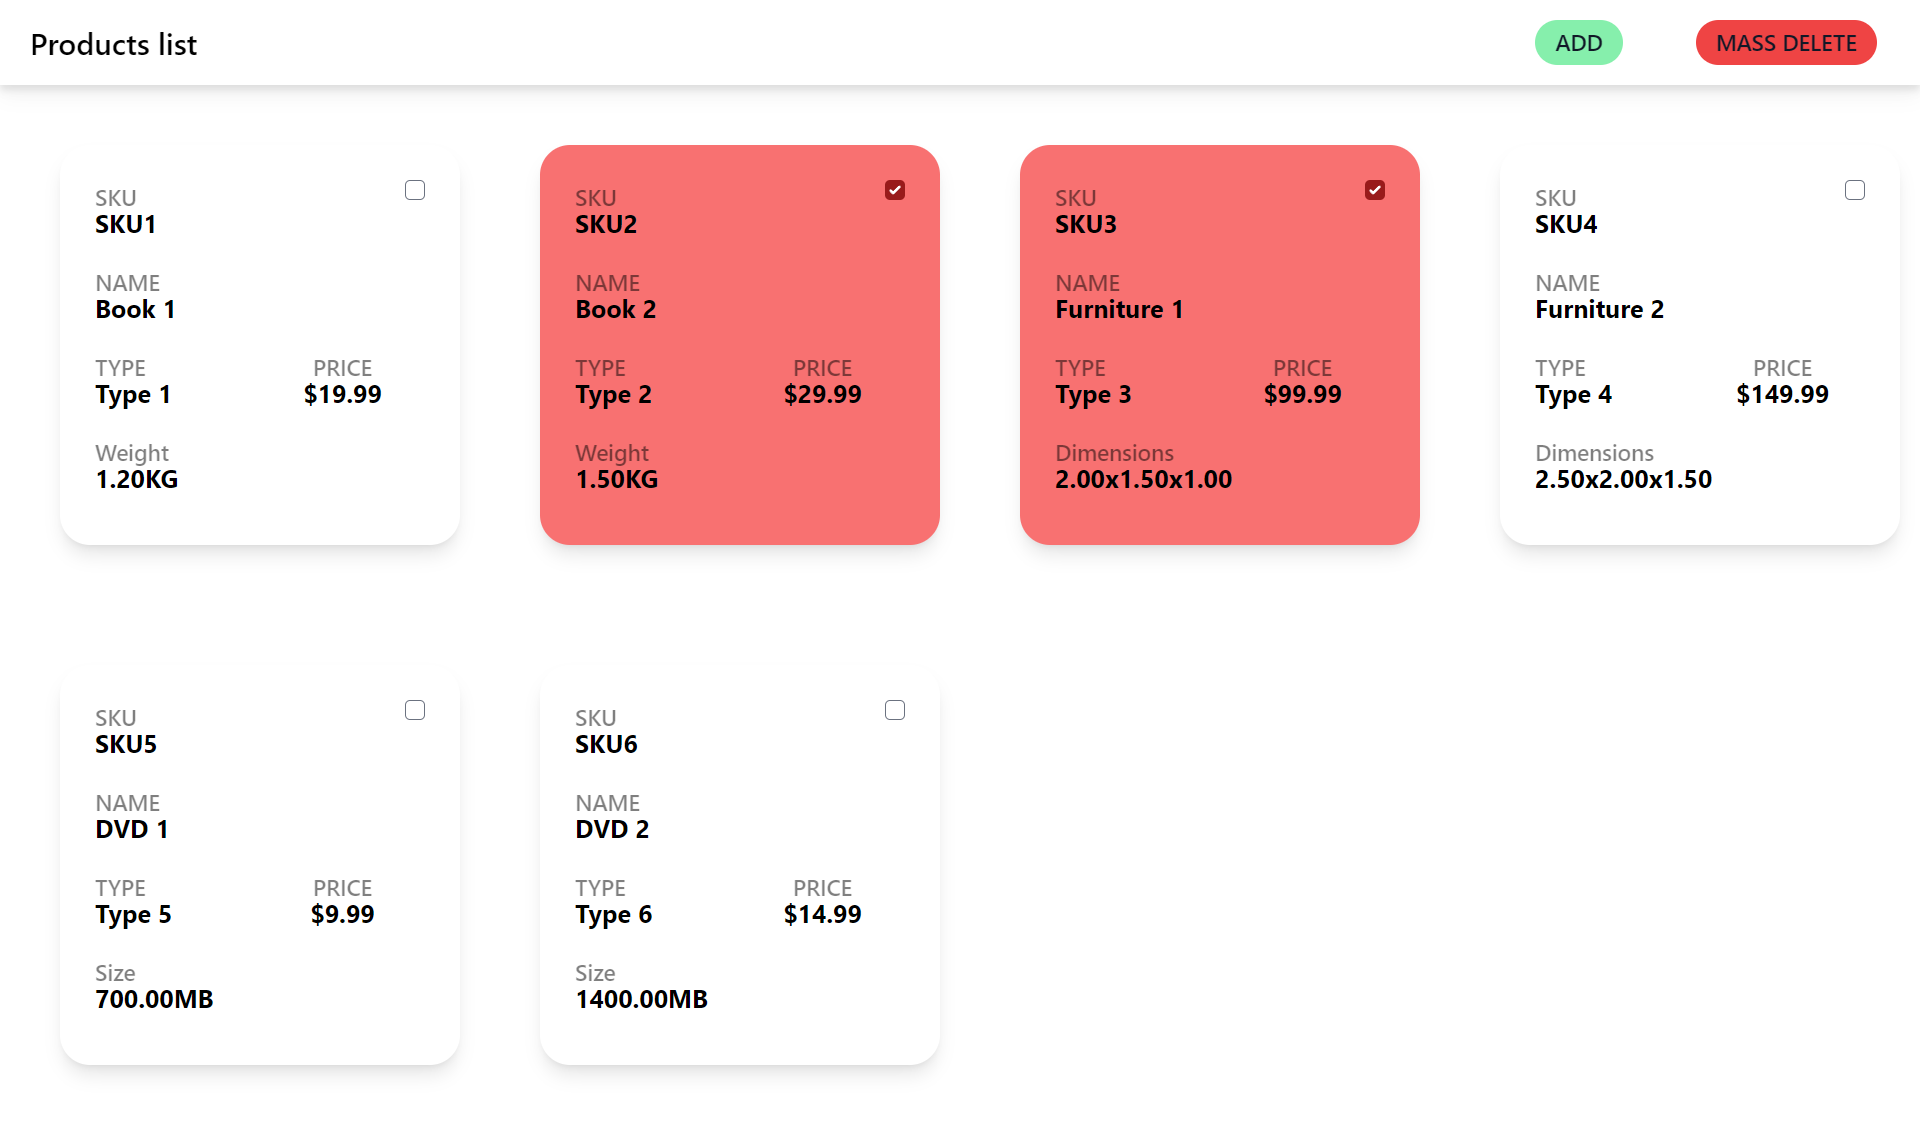This screenshot has height=1125, width=1920.
Task: Check the SKU1 Book 1 checkbox
Action: pos(415,190)
